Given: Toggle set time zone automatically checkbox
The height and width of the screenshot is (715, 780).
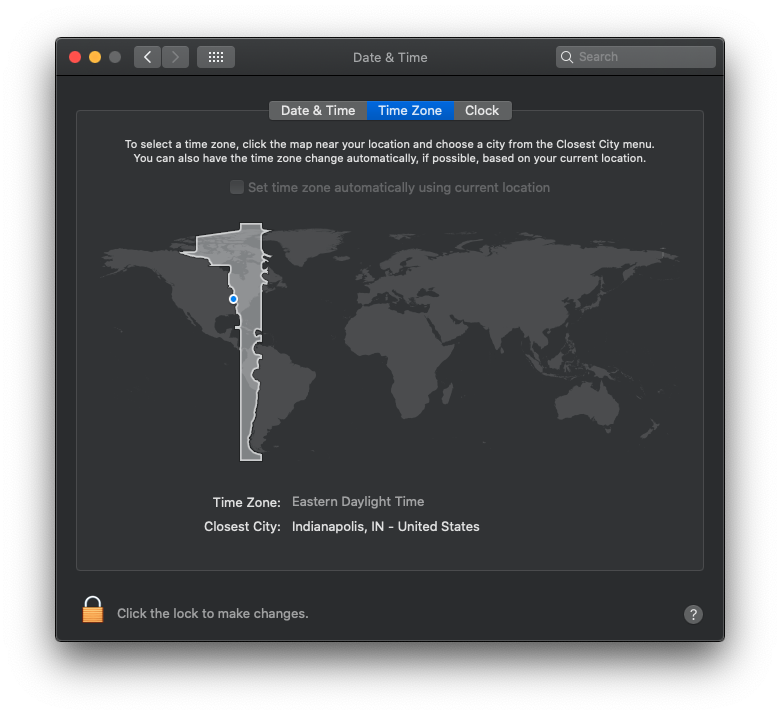Looking at the screenshot, I should click(x=237, y=187).
